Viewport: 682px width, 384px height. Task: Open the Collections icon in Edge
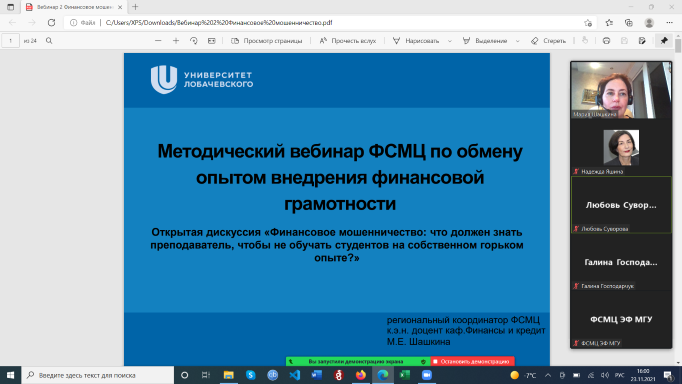629,23
